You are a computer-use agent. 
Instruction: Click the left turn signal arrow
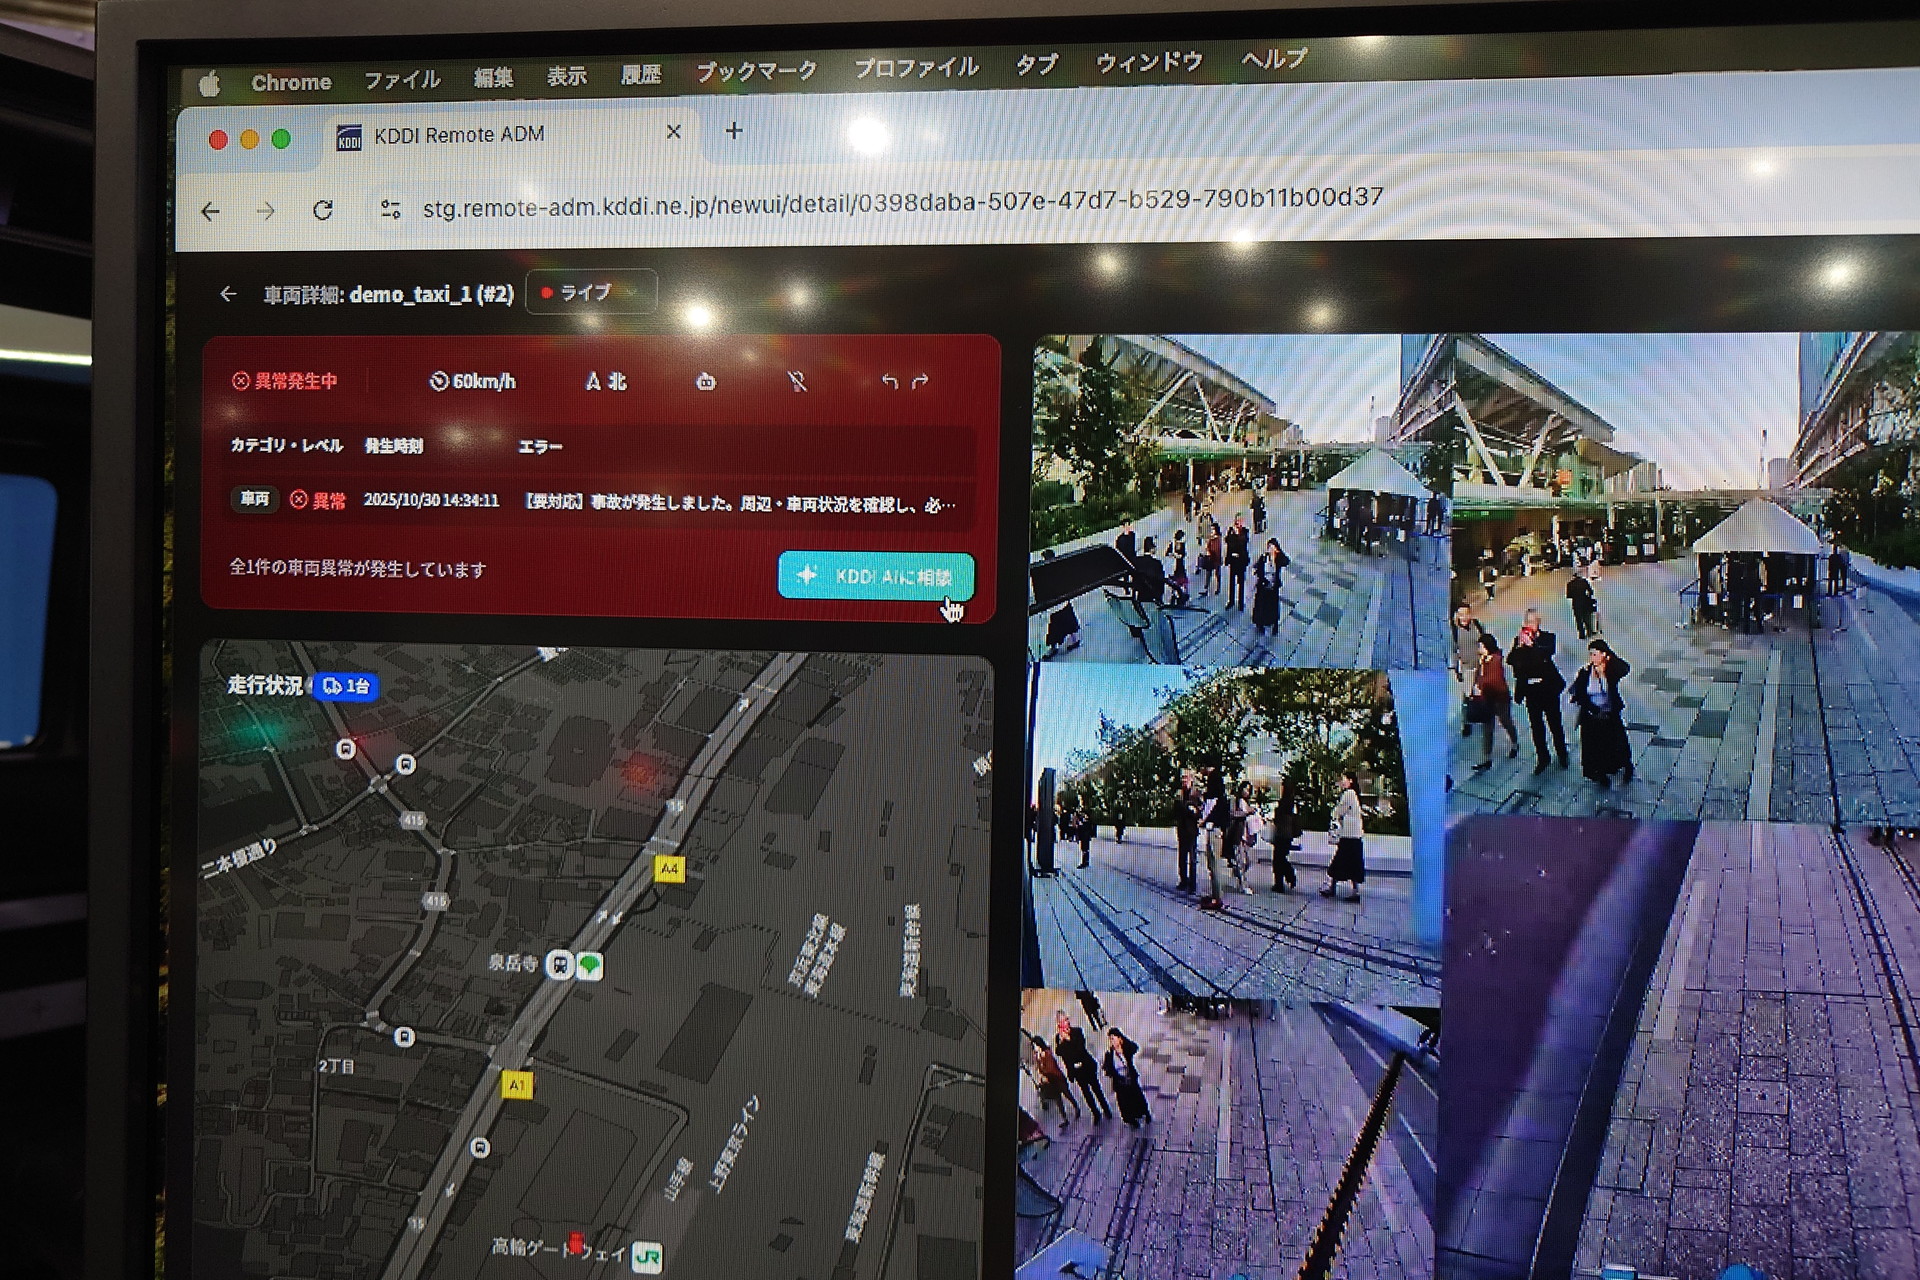tap(889, 381)
